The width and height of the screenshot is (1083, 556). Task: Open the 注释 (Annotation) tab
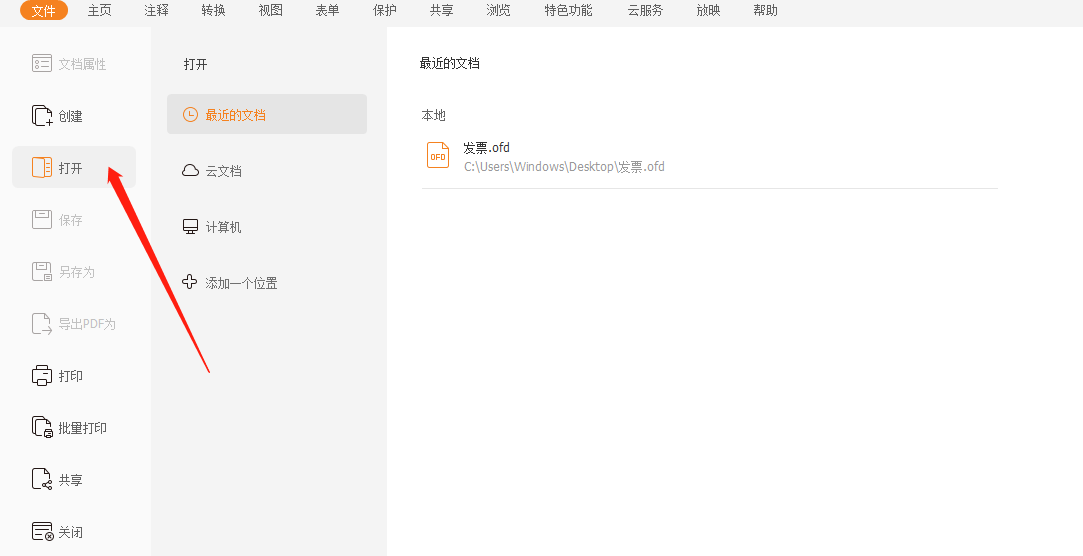157,11
